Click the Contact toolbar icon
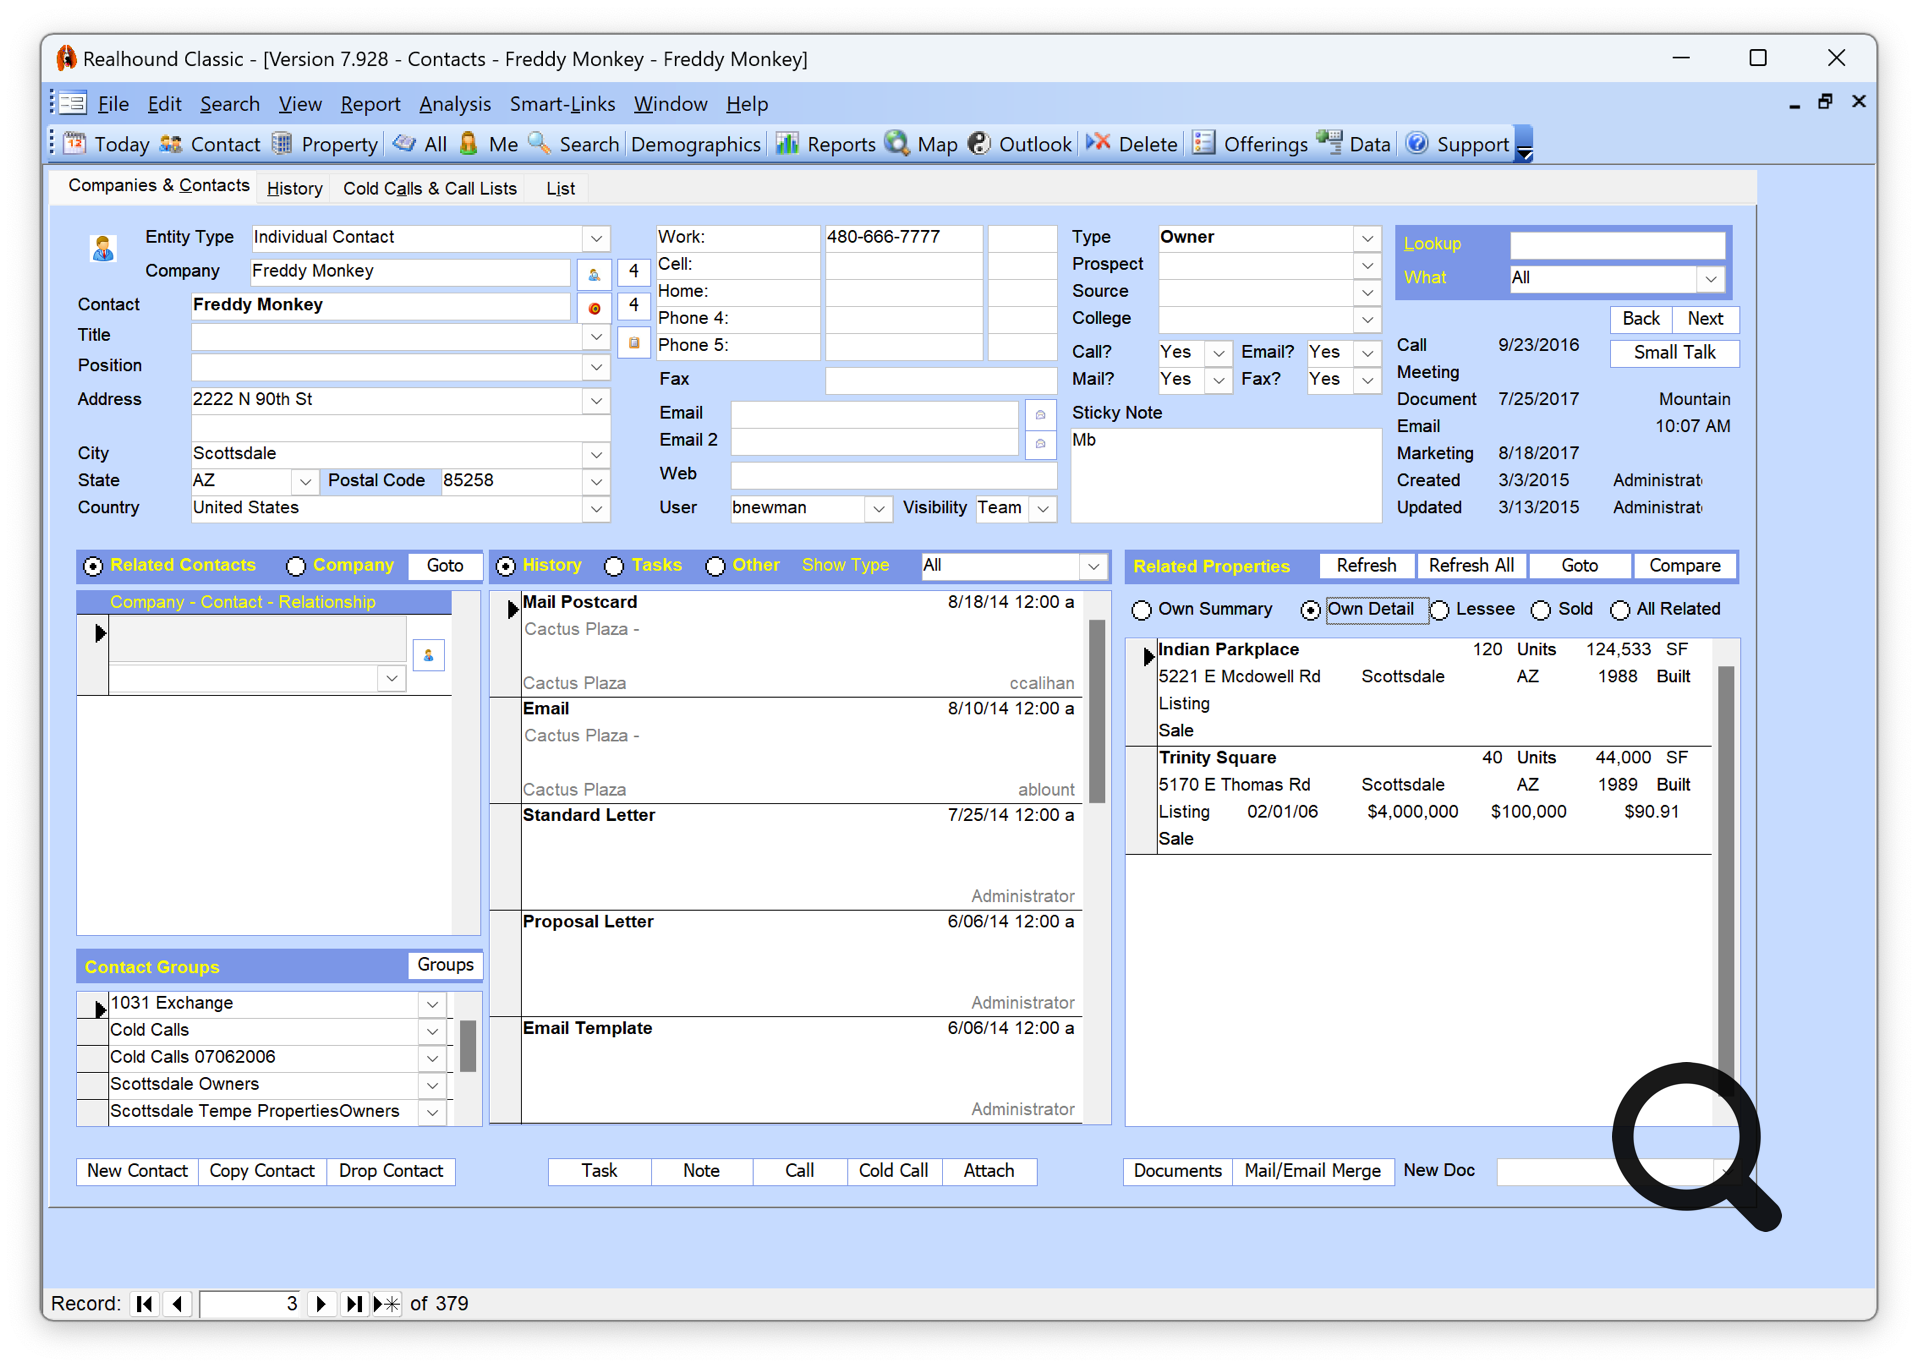Image resolution: width=1918 pixels, height=1368 pixels. click(171, 144)
